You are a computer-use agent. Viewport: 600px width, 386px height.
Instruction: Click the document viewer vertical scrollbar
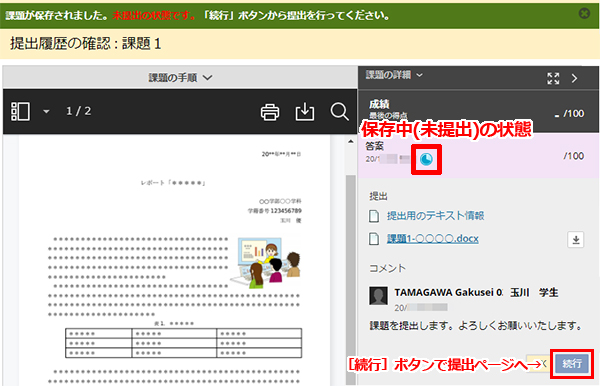(351, 279)
